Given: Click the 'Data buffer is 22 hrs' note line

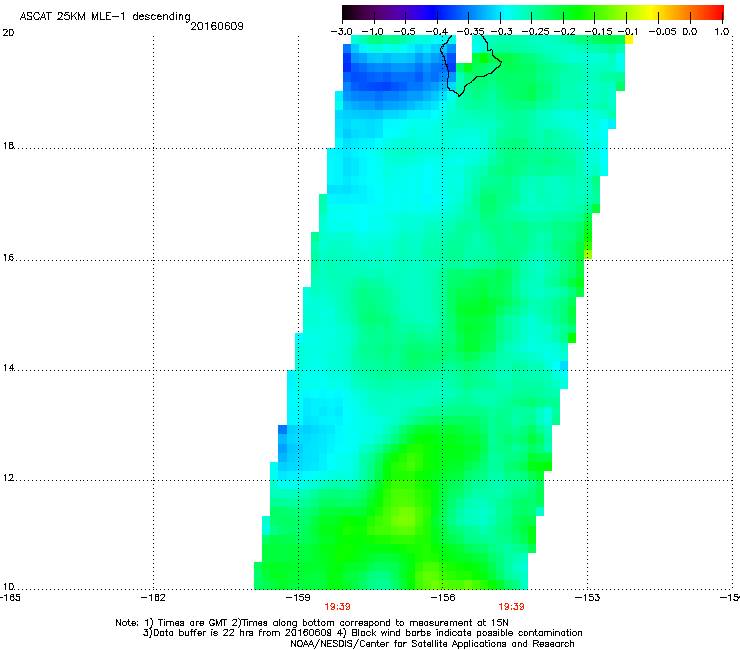Looking at the screenshot, I should [362, 633].
